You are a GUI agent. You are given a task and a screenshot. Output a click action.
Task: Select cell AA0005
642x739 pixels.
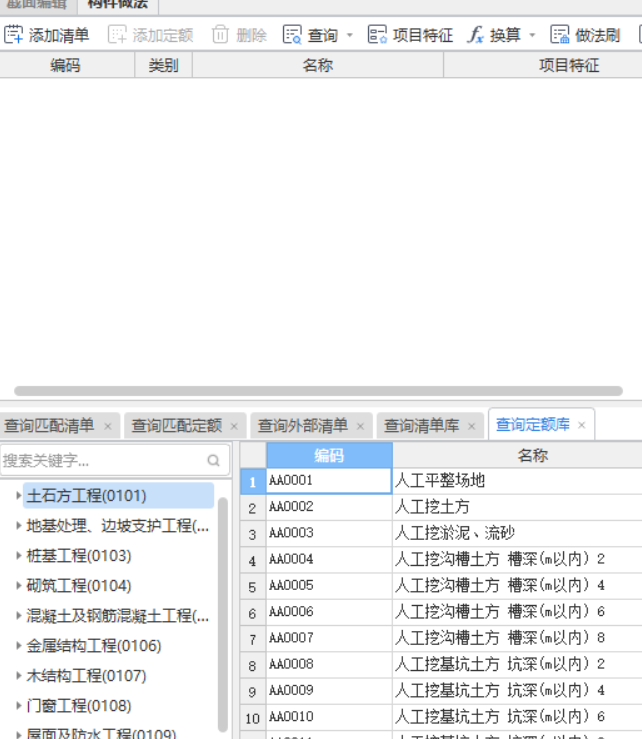pos(329,586)
